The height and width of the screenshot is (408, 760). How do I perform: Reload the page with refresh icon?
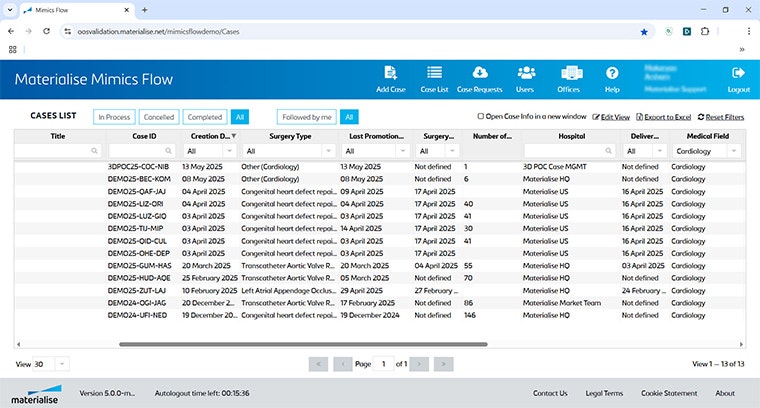pos(47,31)
